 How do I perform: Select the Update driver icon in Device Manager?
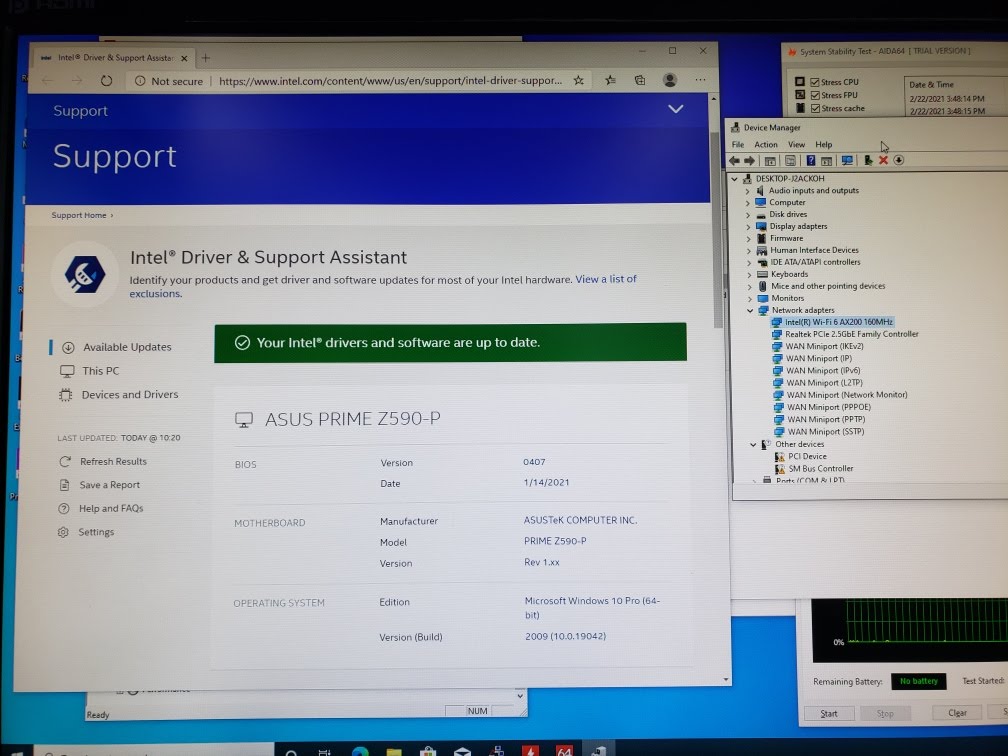tap(869, 160)
